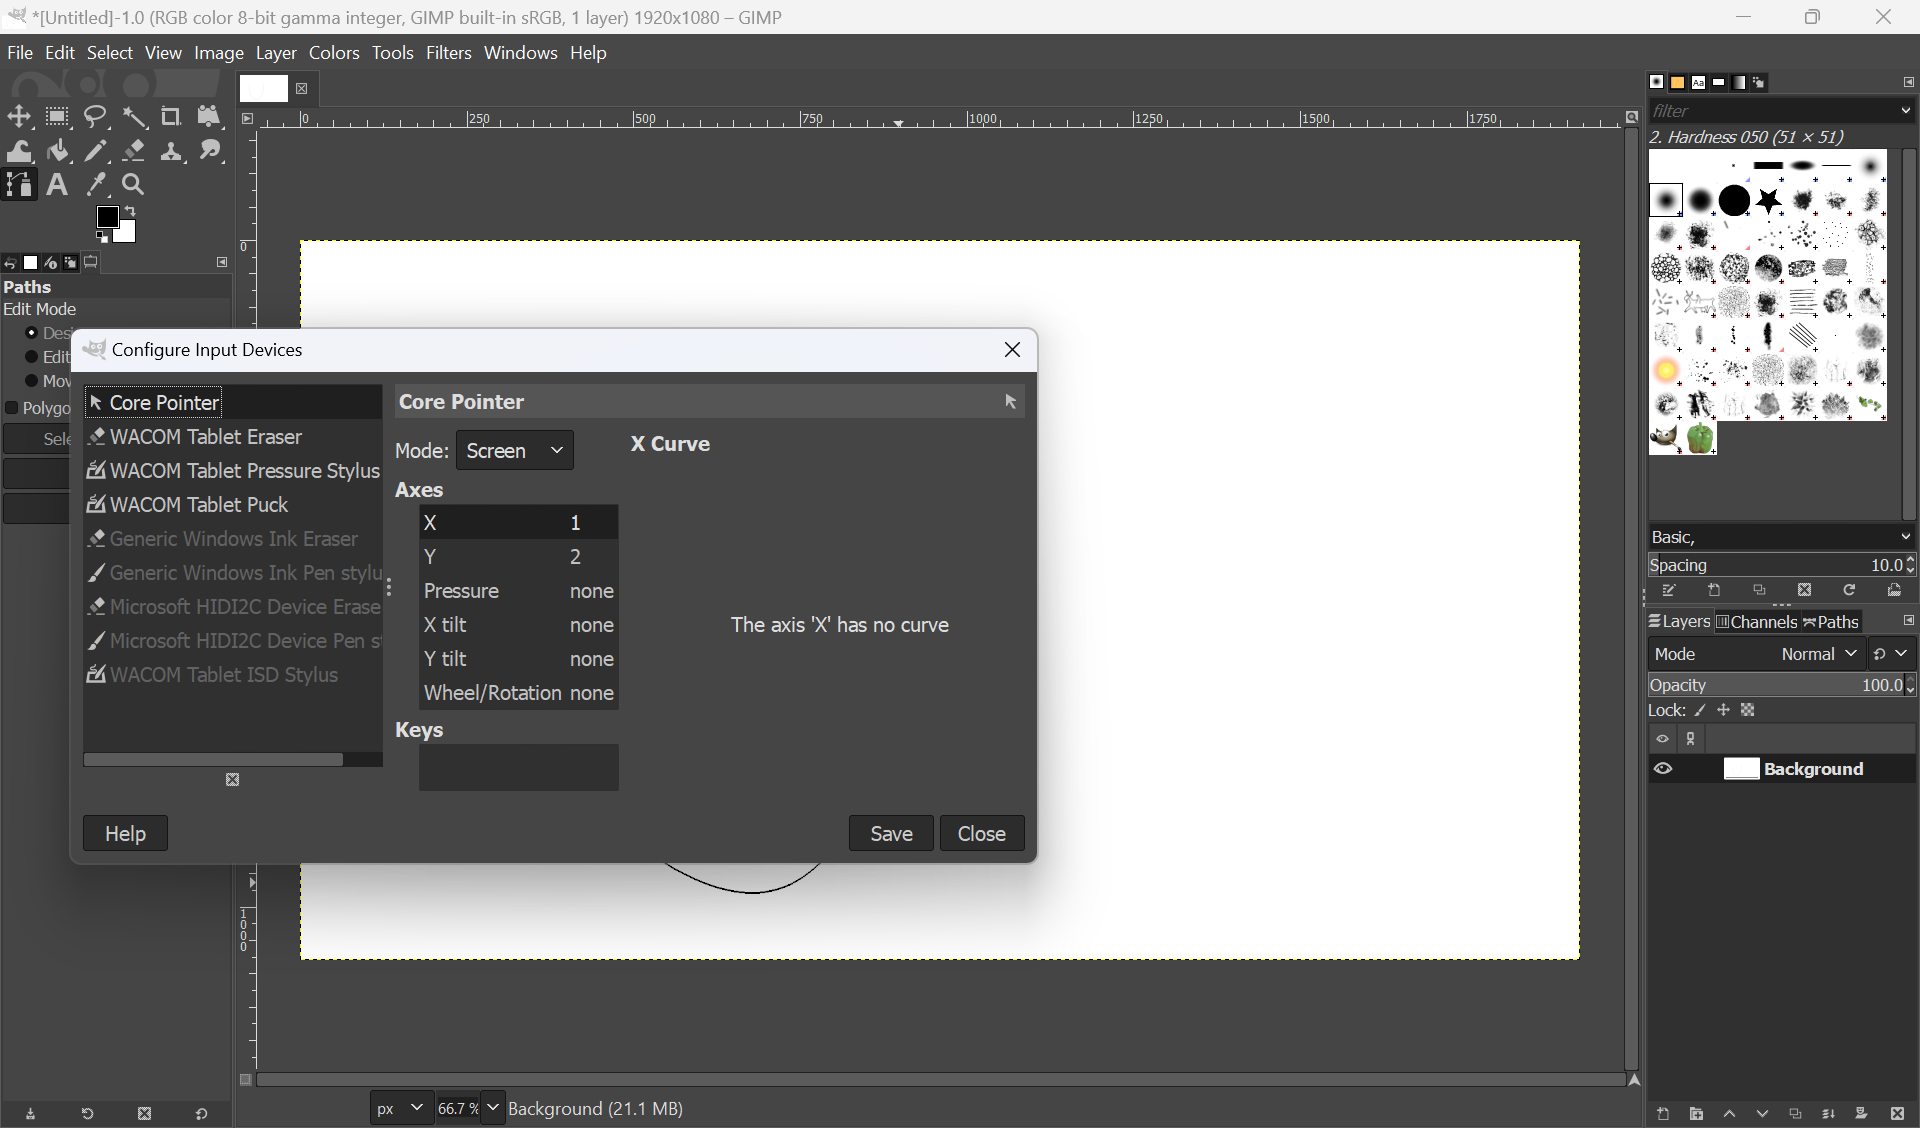1920x1128 pixels.
Task: Click the foreground color swatch
Action: [107, 218]
